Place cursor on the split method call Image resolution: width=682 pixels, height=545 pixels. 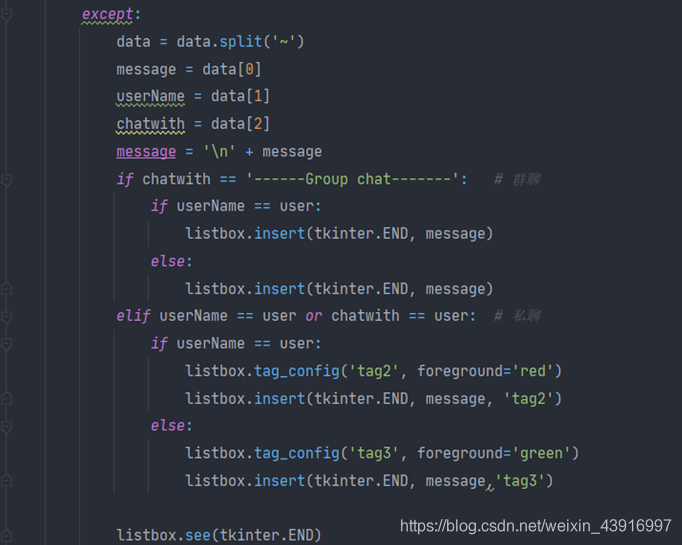[x=226, y=42]
